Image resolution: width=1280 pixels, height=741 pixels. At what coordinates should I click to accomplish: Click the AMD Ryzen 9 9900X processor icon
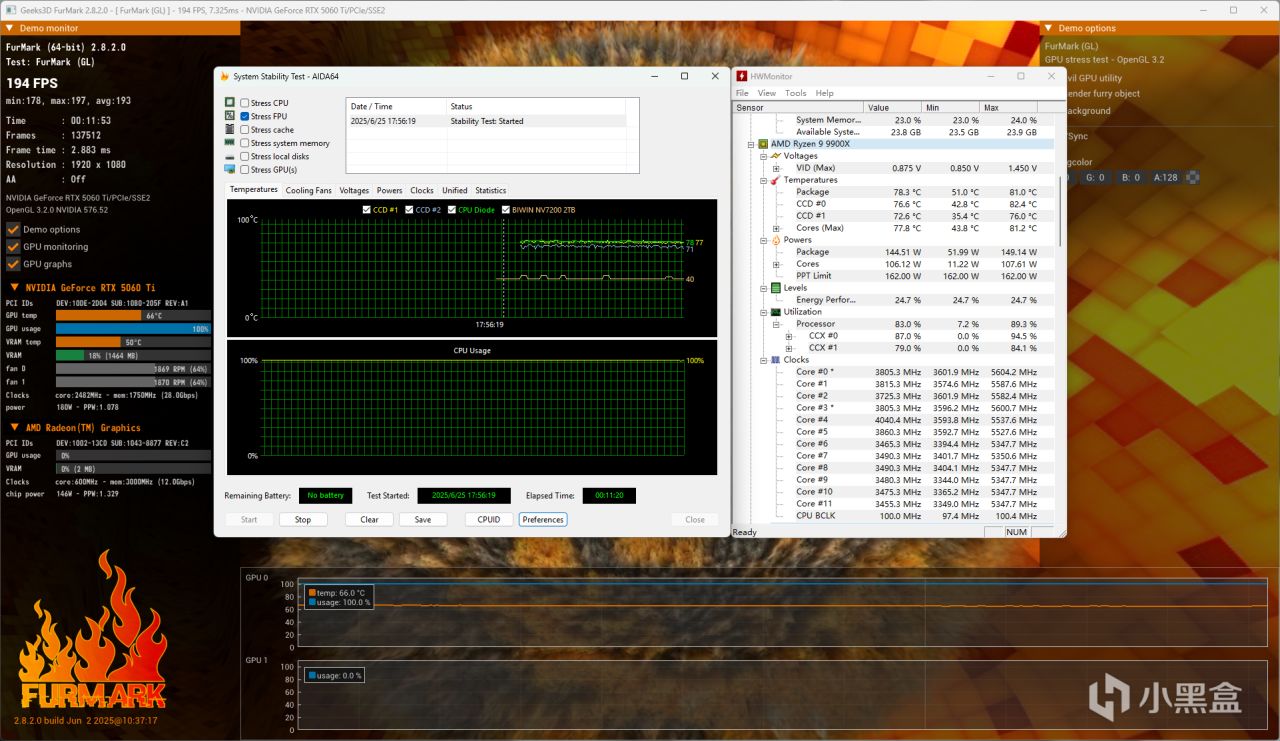coord(763,144)
